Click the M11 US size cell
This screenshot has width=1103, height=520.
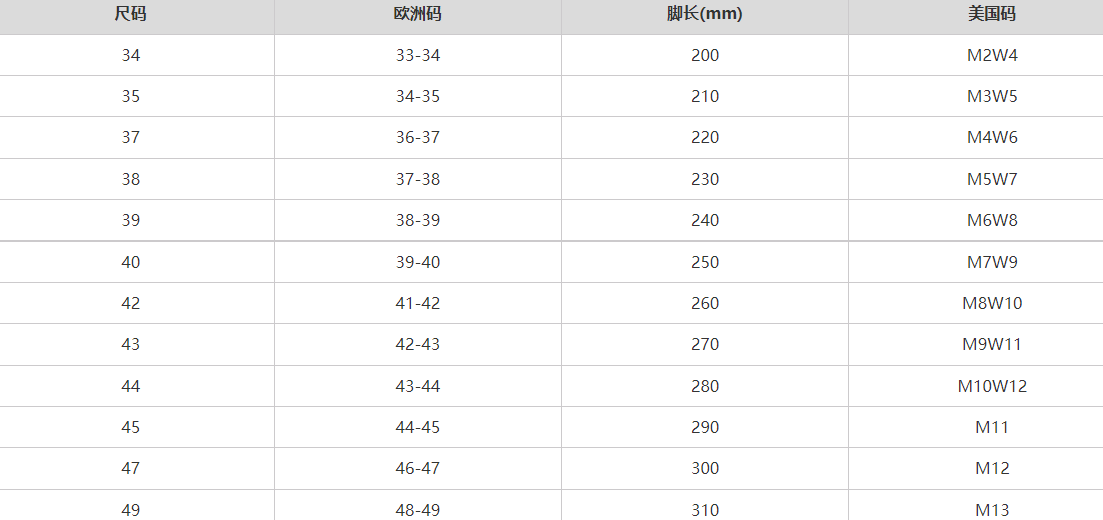click(992, 427)
